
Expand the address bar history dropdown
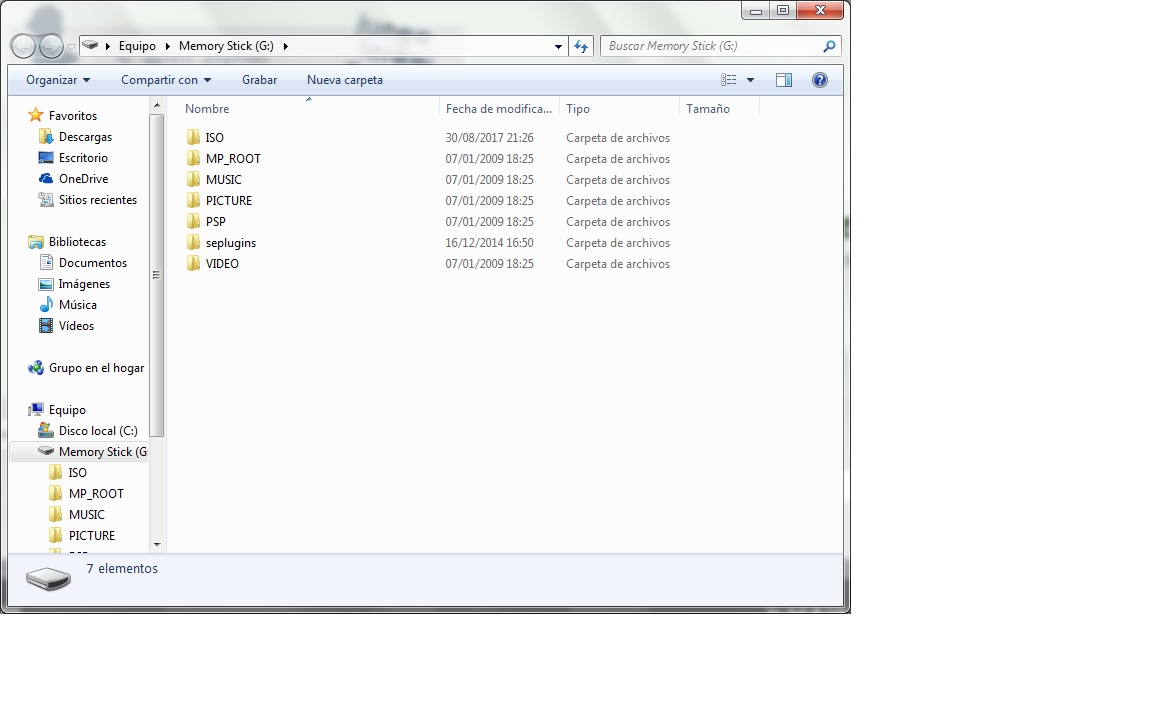pos(558,46)
